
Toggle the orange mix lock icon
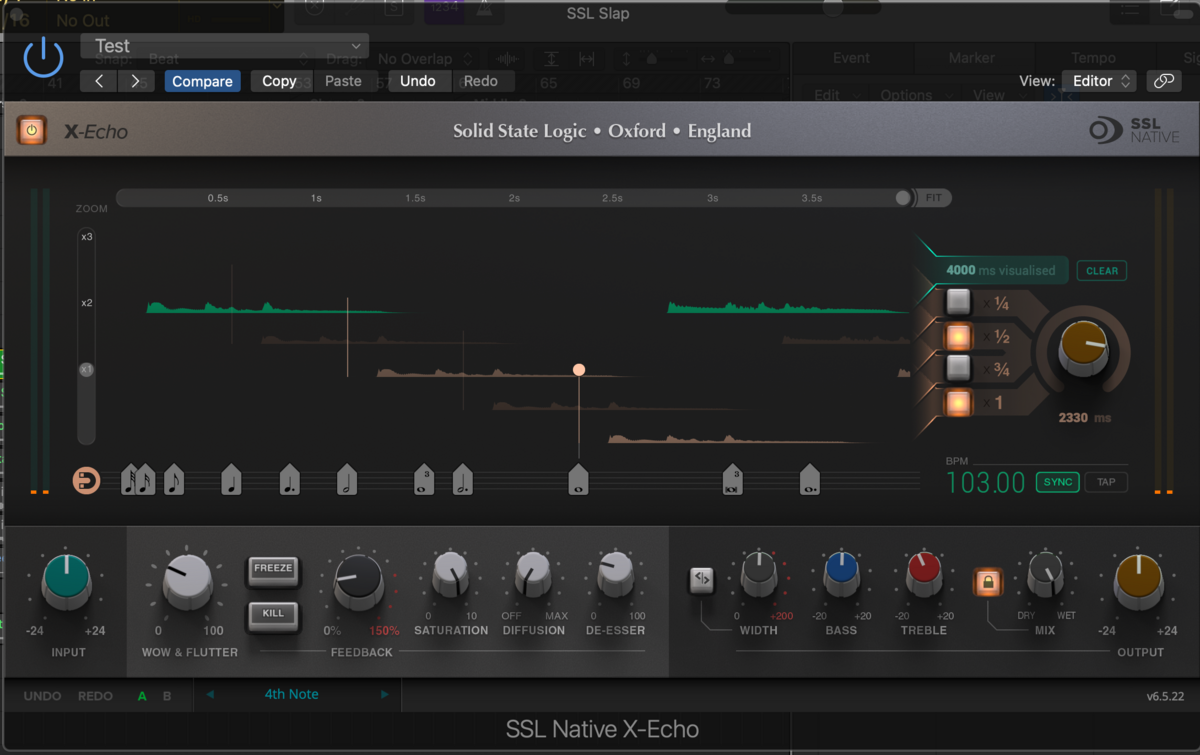pos(988,581)
